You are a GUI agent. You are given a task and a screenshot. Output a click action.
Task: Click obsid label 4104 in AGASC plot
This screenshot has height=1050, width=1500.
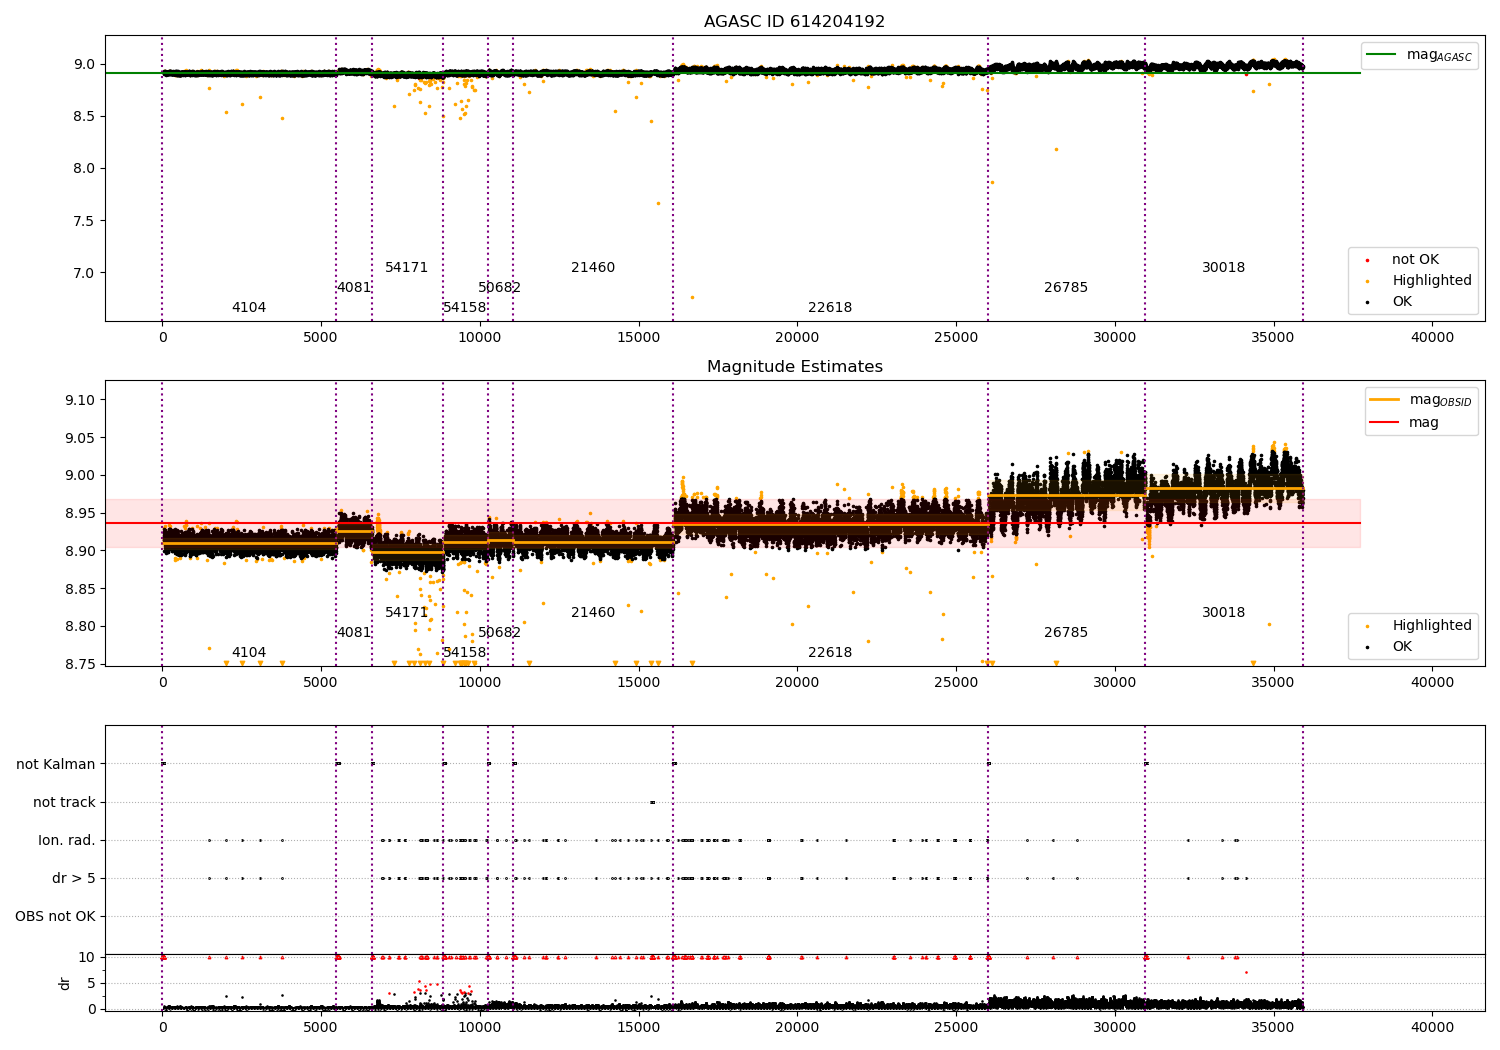[x=249, y=308]
